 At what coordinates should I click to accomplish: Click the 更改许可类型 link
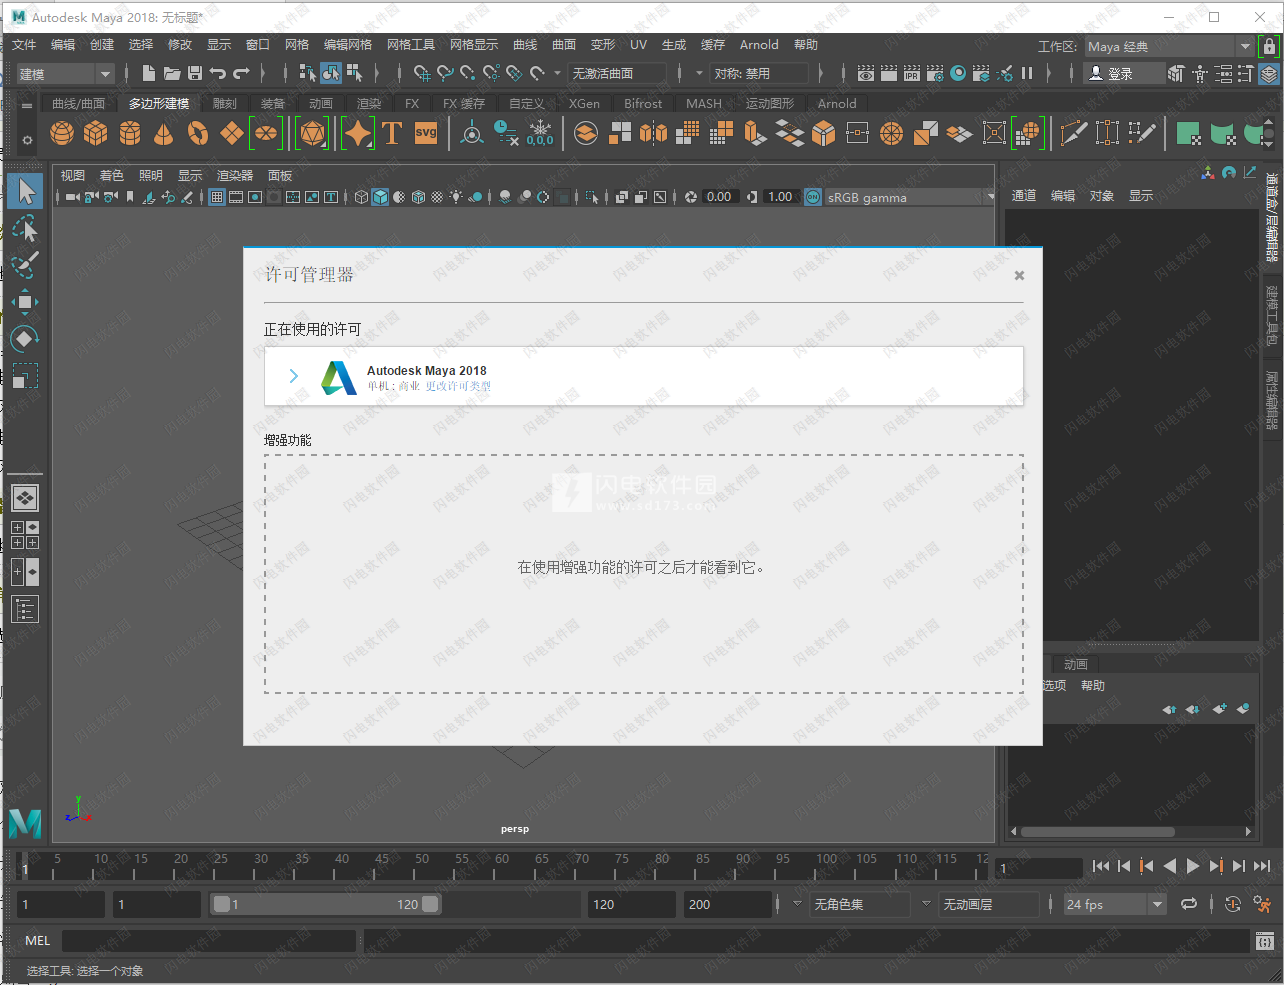[x=458, y=386]
